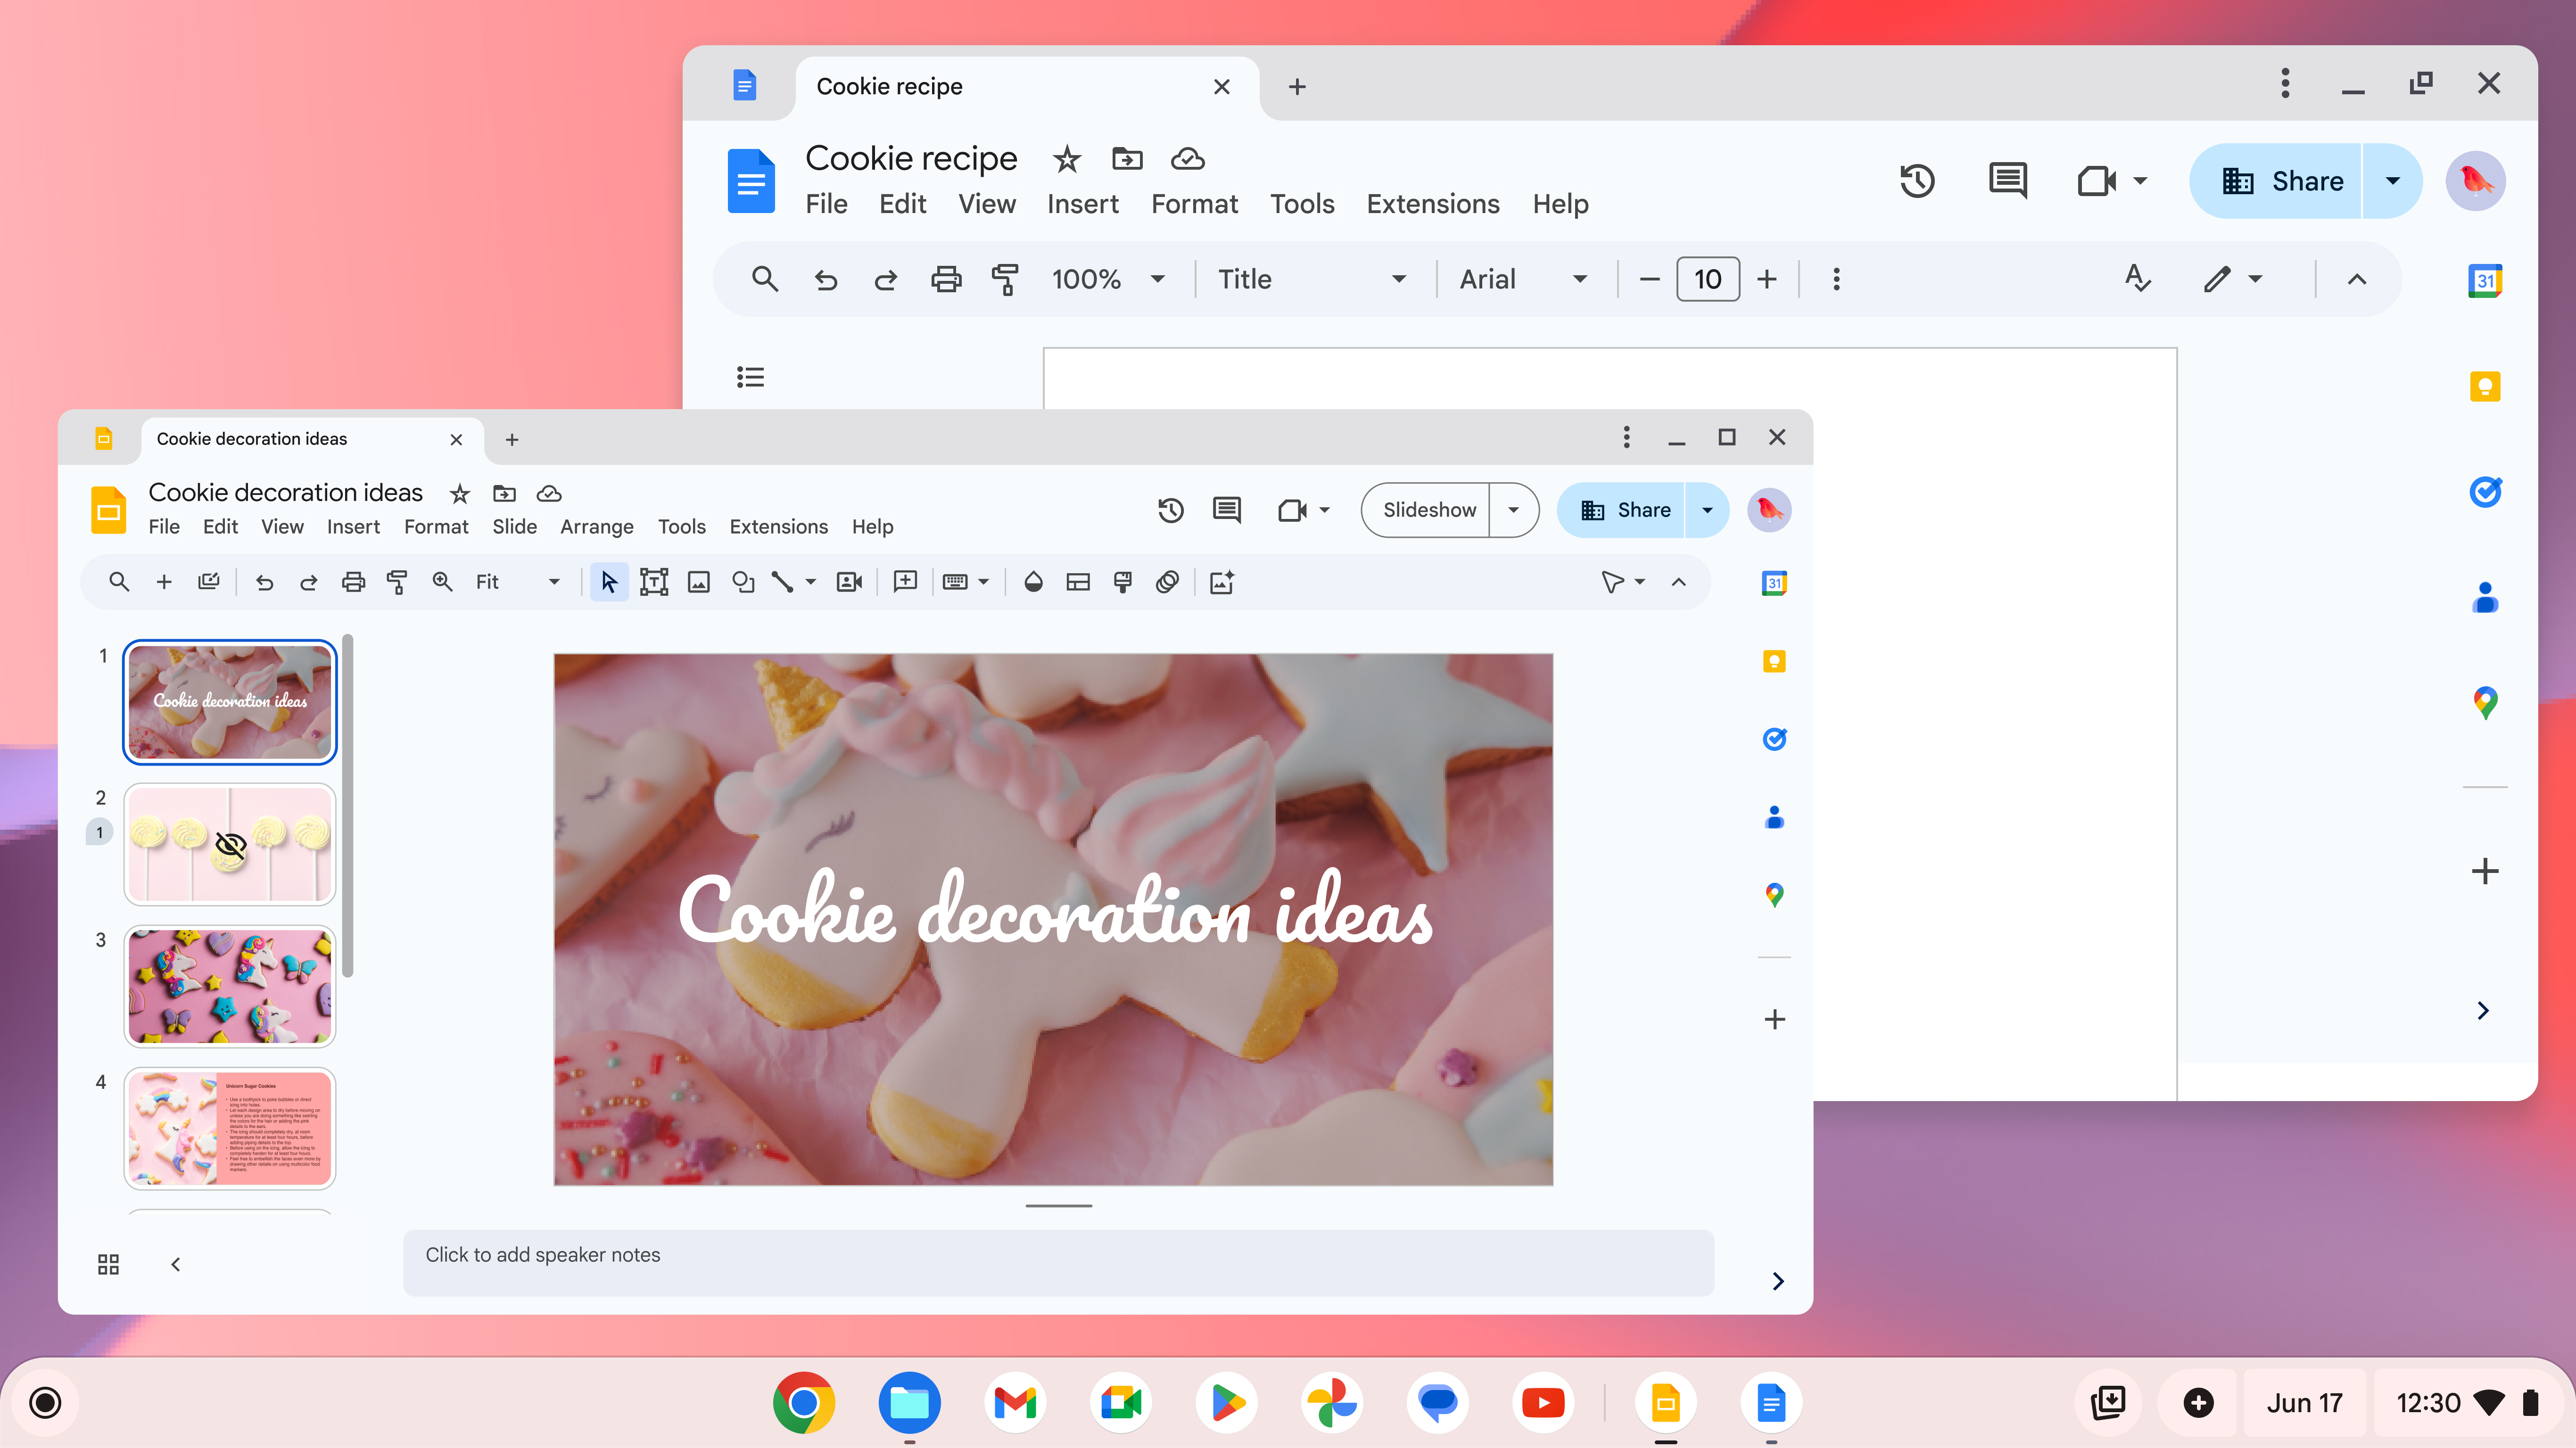Select the shape tool in Slides toolbar
The height and width of the screenshot is (1448, 2576).
(743, 582)
